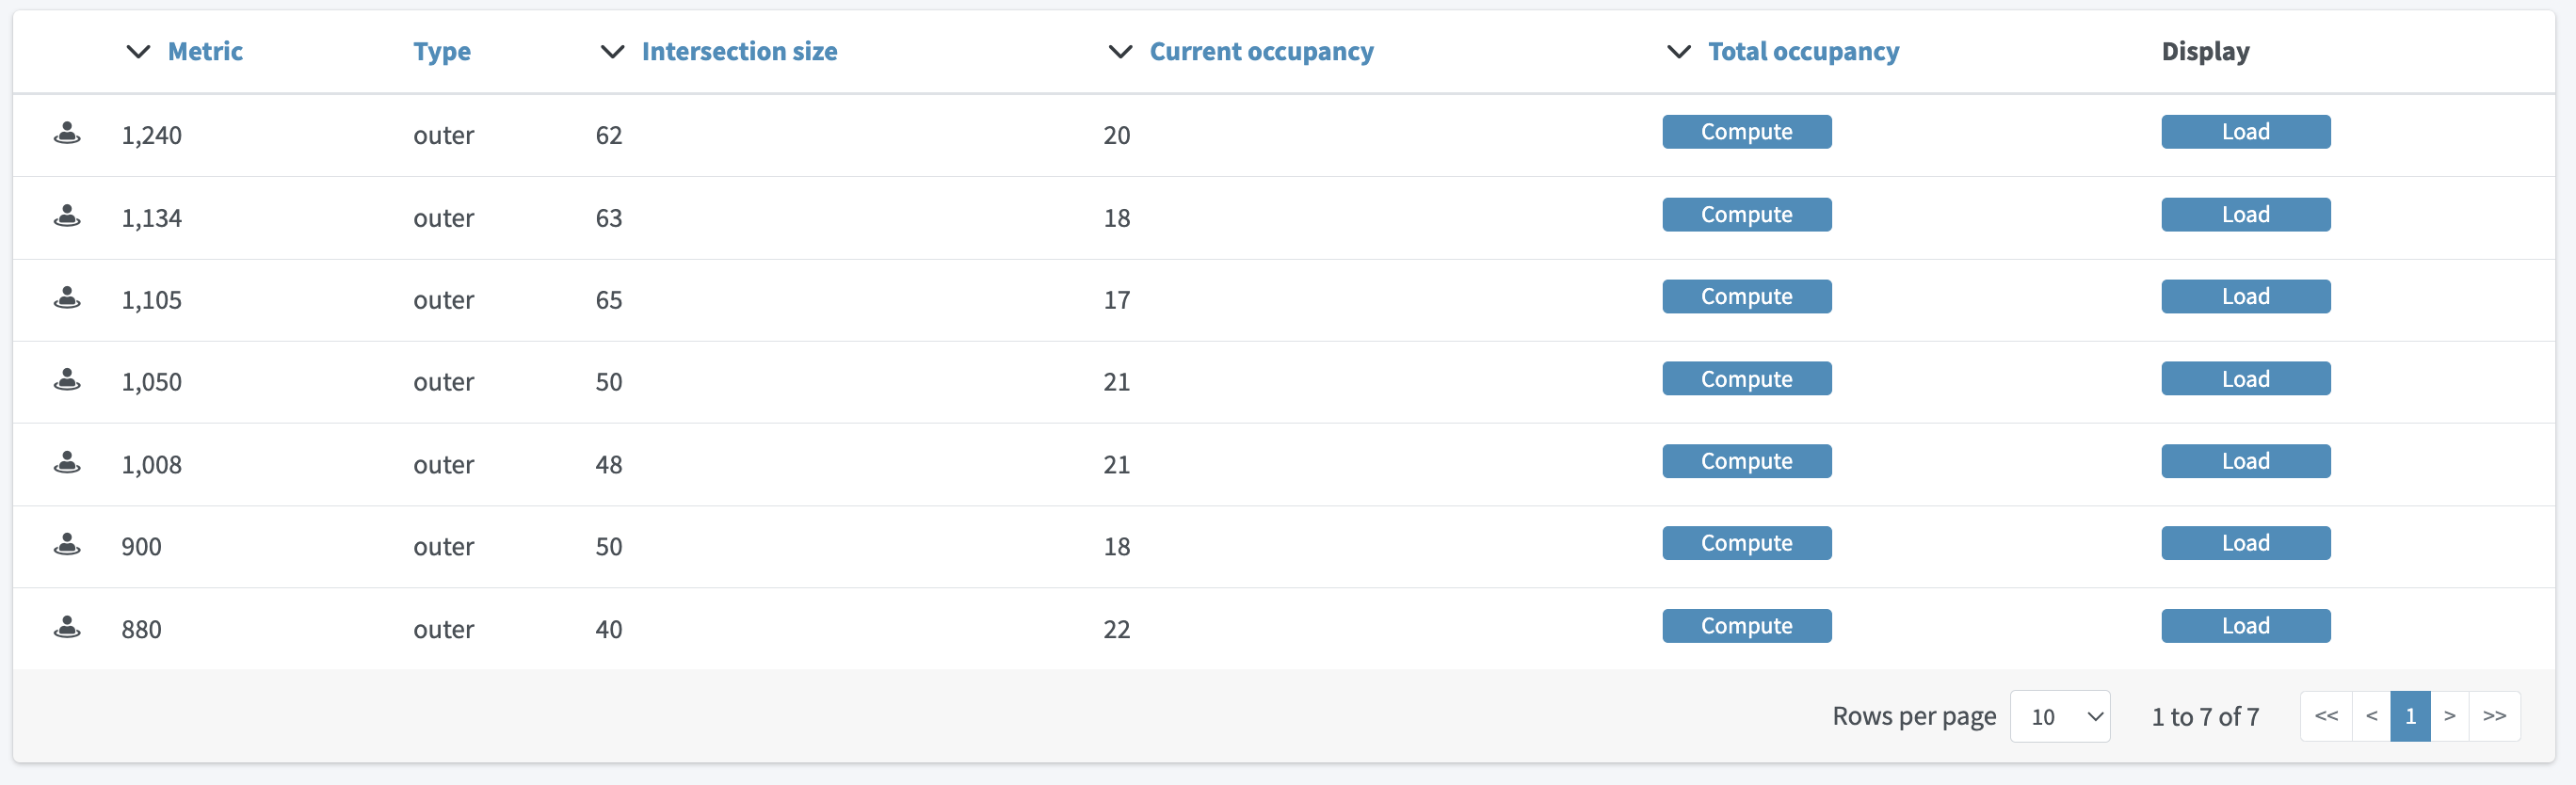2576x785 pixels.
Task: Load display for the 900 row
Action: pyautogui.click(x=2245, y=543)
